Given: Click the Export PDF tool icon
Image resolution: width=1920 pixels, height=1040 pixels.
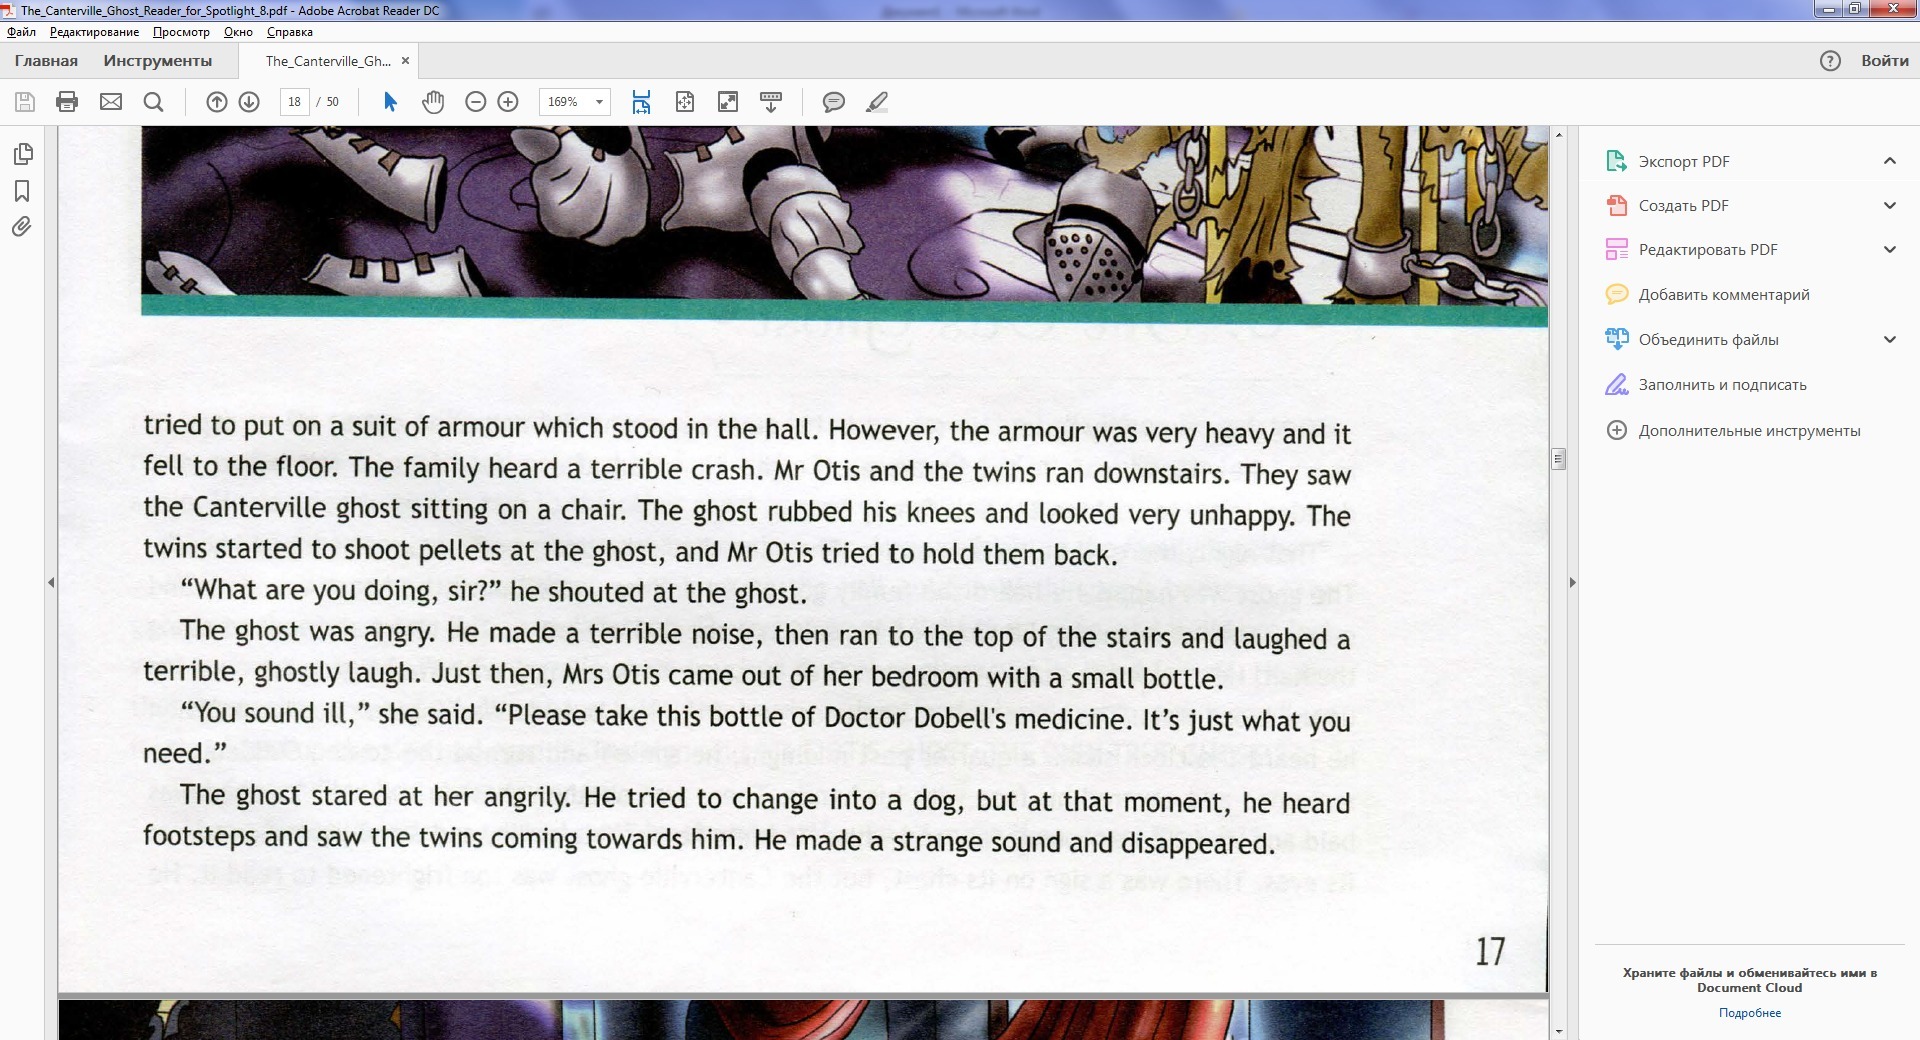Looking at the screenshot, I should 1616,161.
